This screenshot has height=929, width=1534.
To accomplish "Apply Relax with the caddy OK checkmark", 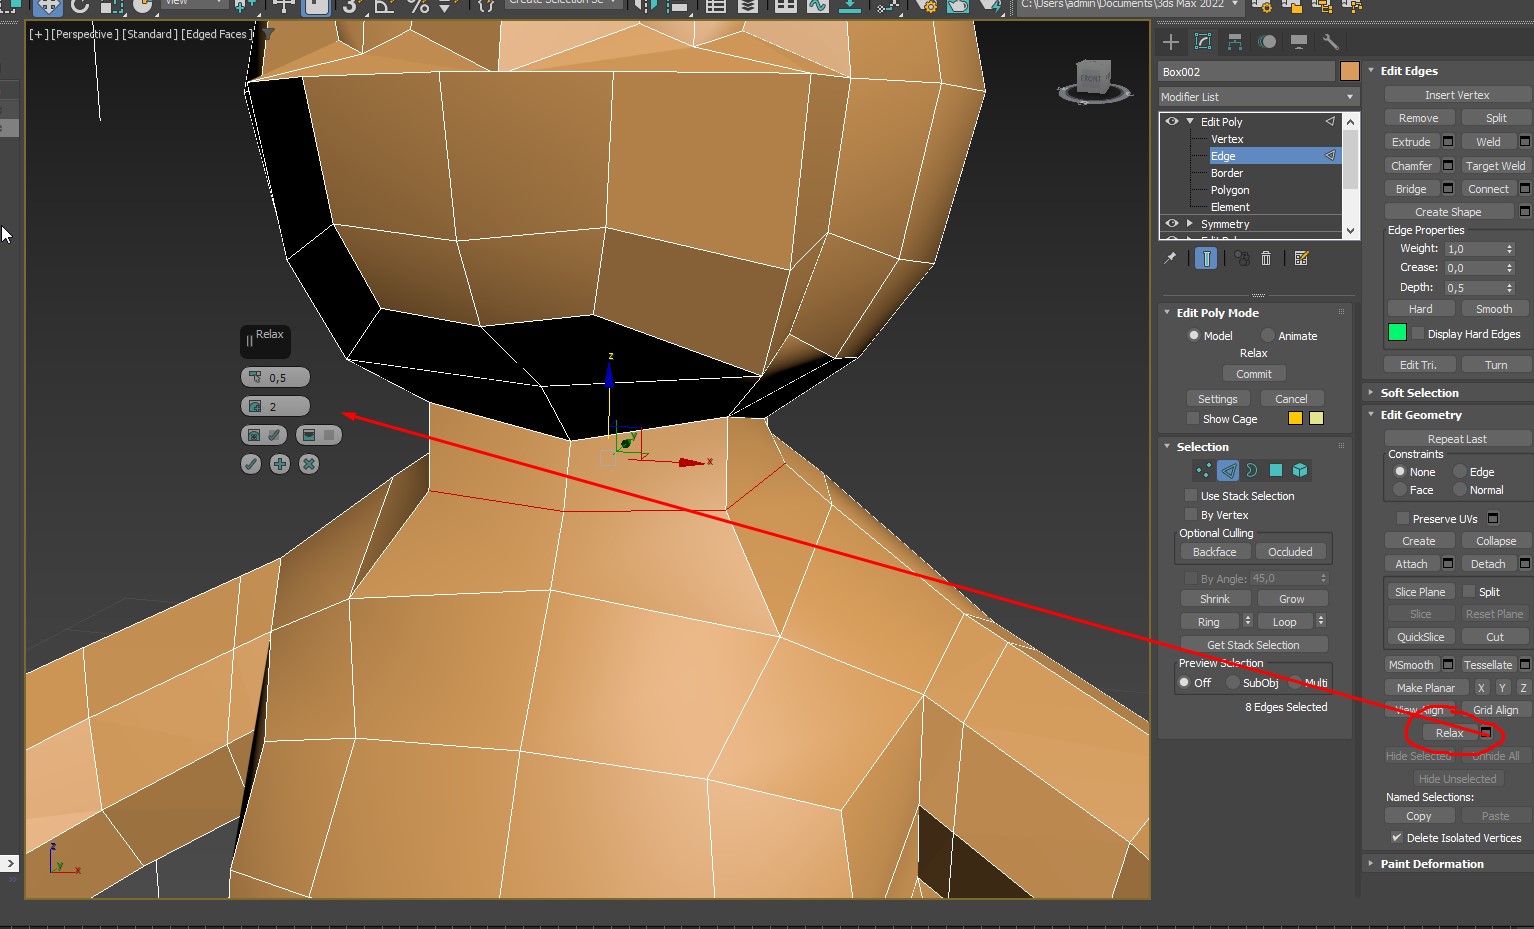I will tap(251, 464).
